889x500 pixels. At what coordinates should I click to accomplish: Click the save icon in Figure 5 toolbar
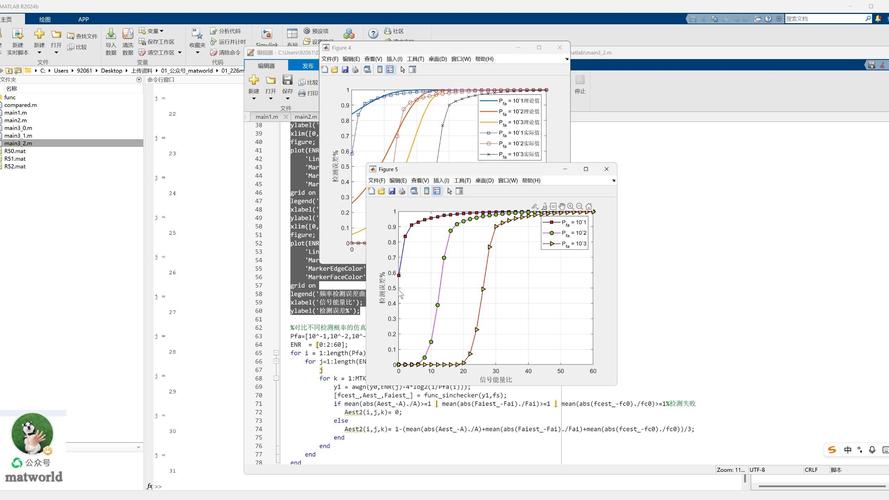click(392, 190)
